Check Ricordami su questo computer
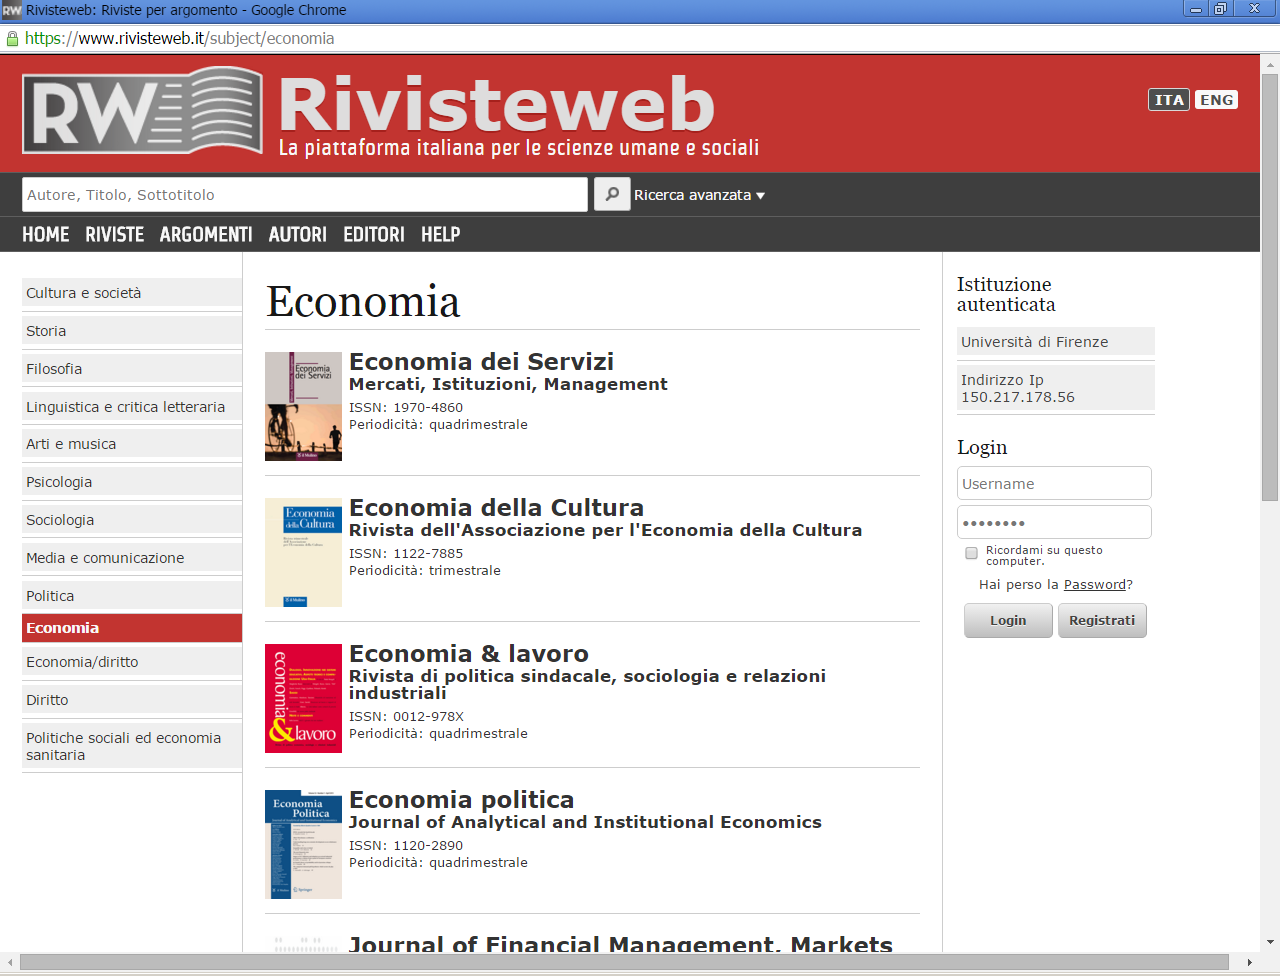Image resolution: width=1280 pixels, height=976 pixels. pos(971,553)
